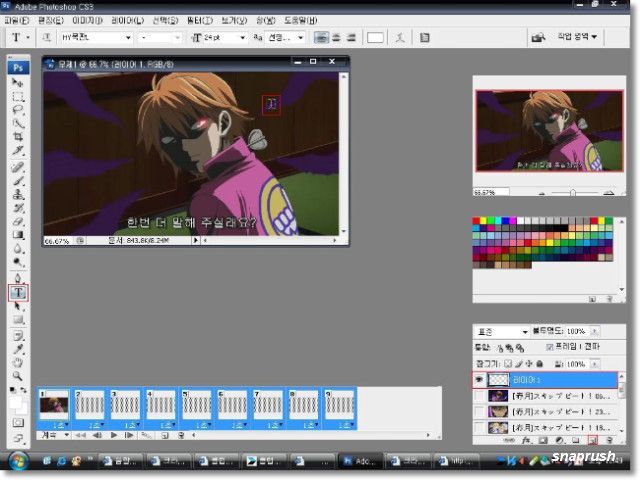
Task: Toggle text orientation in options bar
Action: point(47,38)
